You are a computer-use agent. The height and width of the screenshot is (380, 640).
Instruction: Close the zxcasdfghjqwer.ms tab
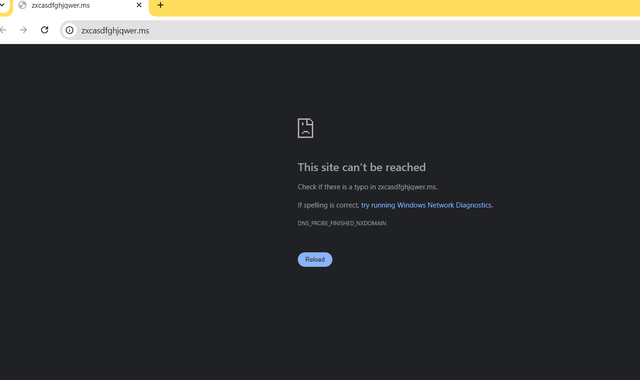pos(139,5)
